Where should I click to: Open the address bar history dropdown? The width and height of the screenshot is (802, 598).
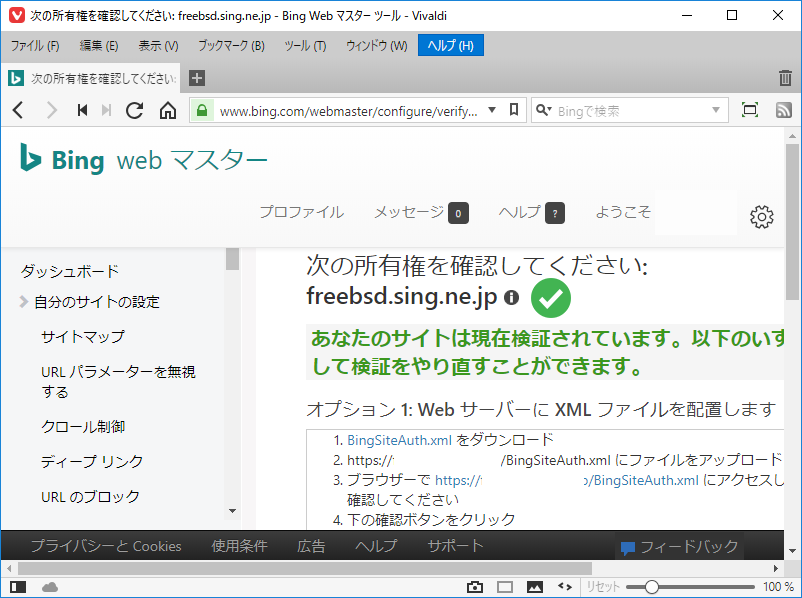point(492,110)
